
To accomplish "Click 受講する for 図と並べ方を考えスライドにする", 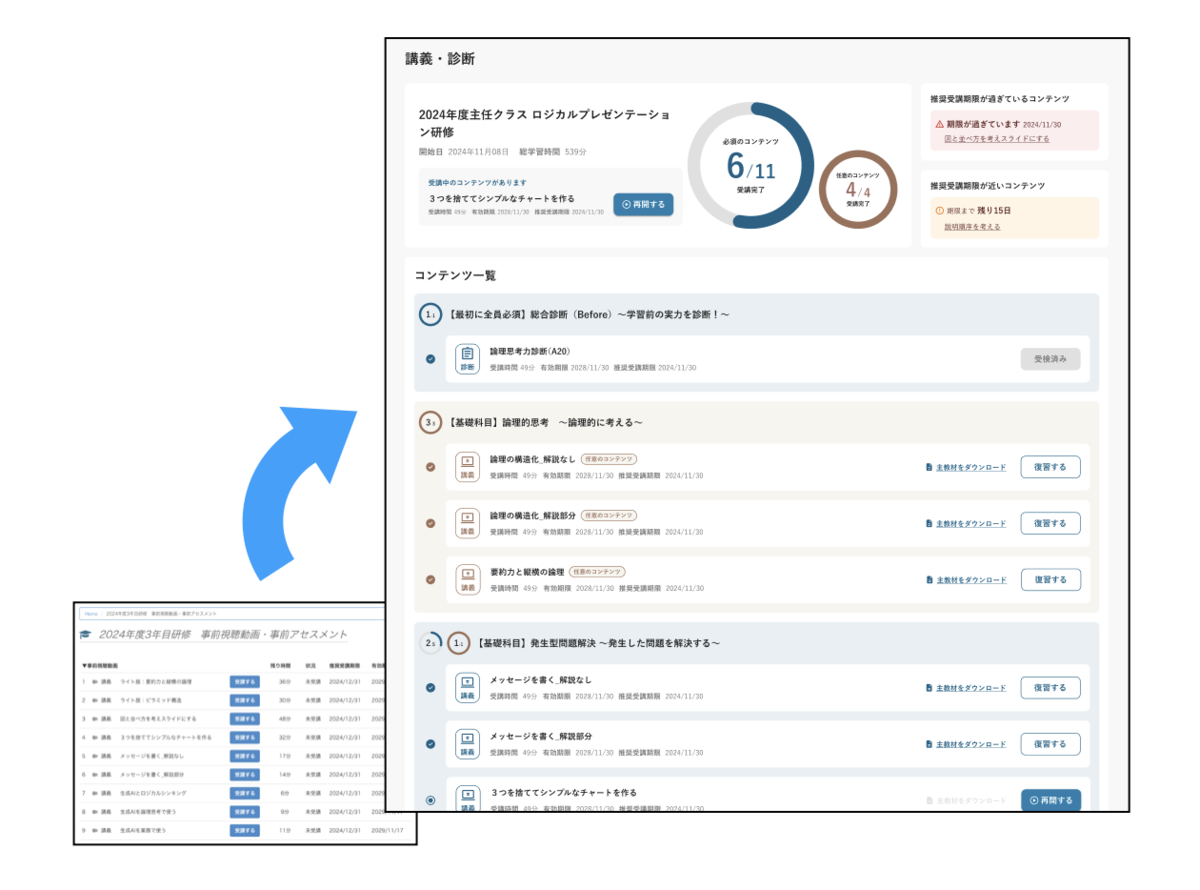I will (x=244, y=718).
